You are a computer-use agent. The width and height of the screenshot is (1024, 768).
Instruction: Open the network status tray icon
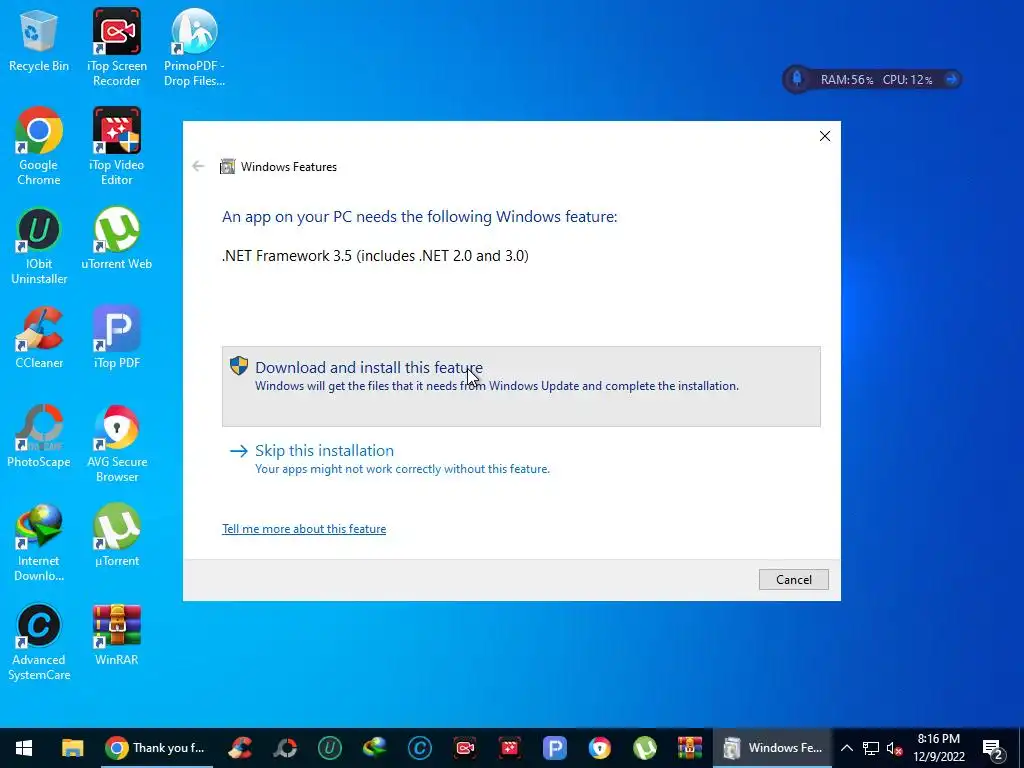point(871,748)
